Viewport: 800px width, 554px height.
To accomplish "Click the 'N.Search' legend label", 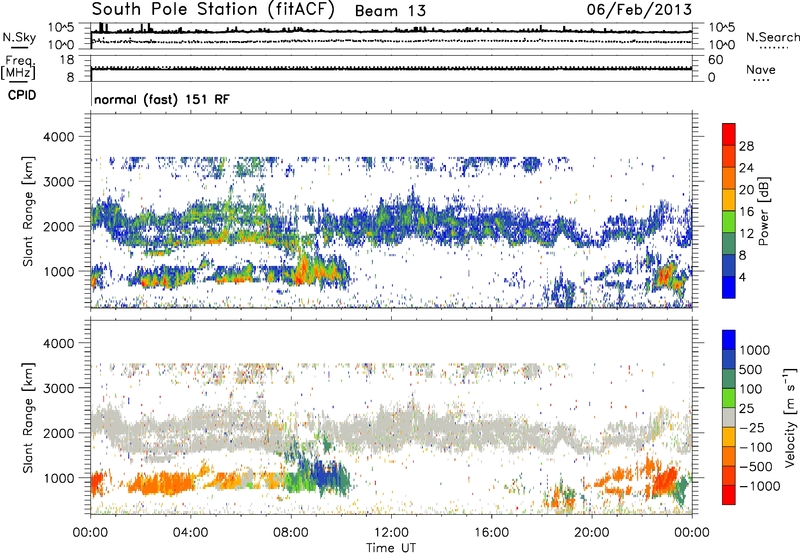I will tap(772, 37).
